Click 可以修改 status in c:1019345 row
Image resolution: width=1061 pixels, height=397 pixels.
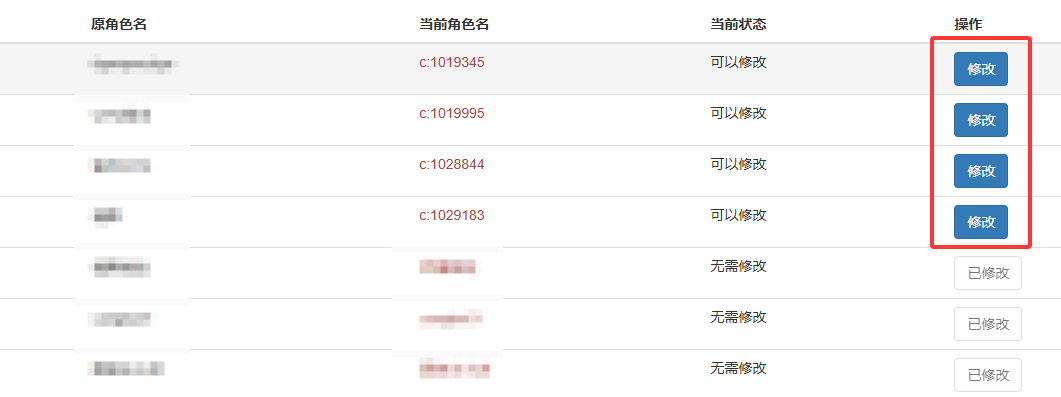(738, 62)
